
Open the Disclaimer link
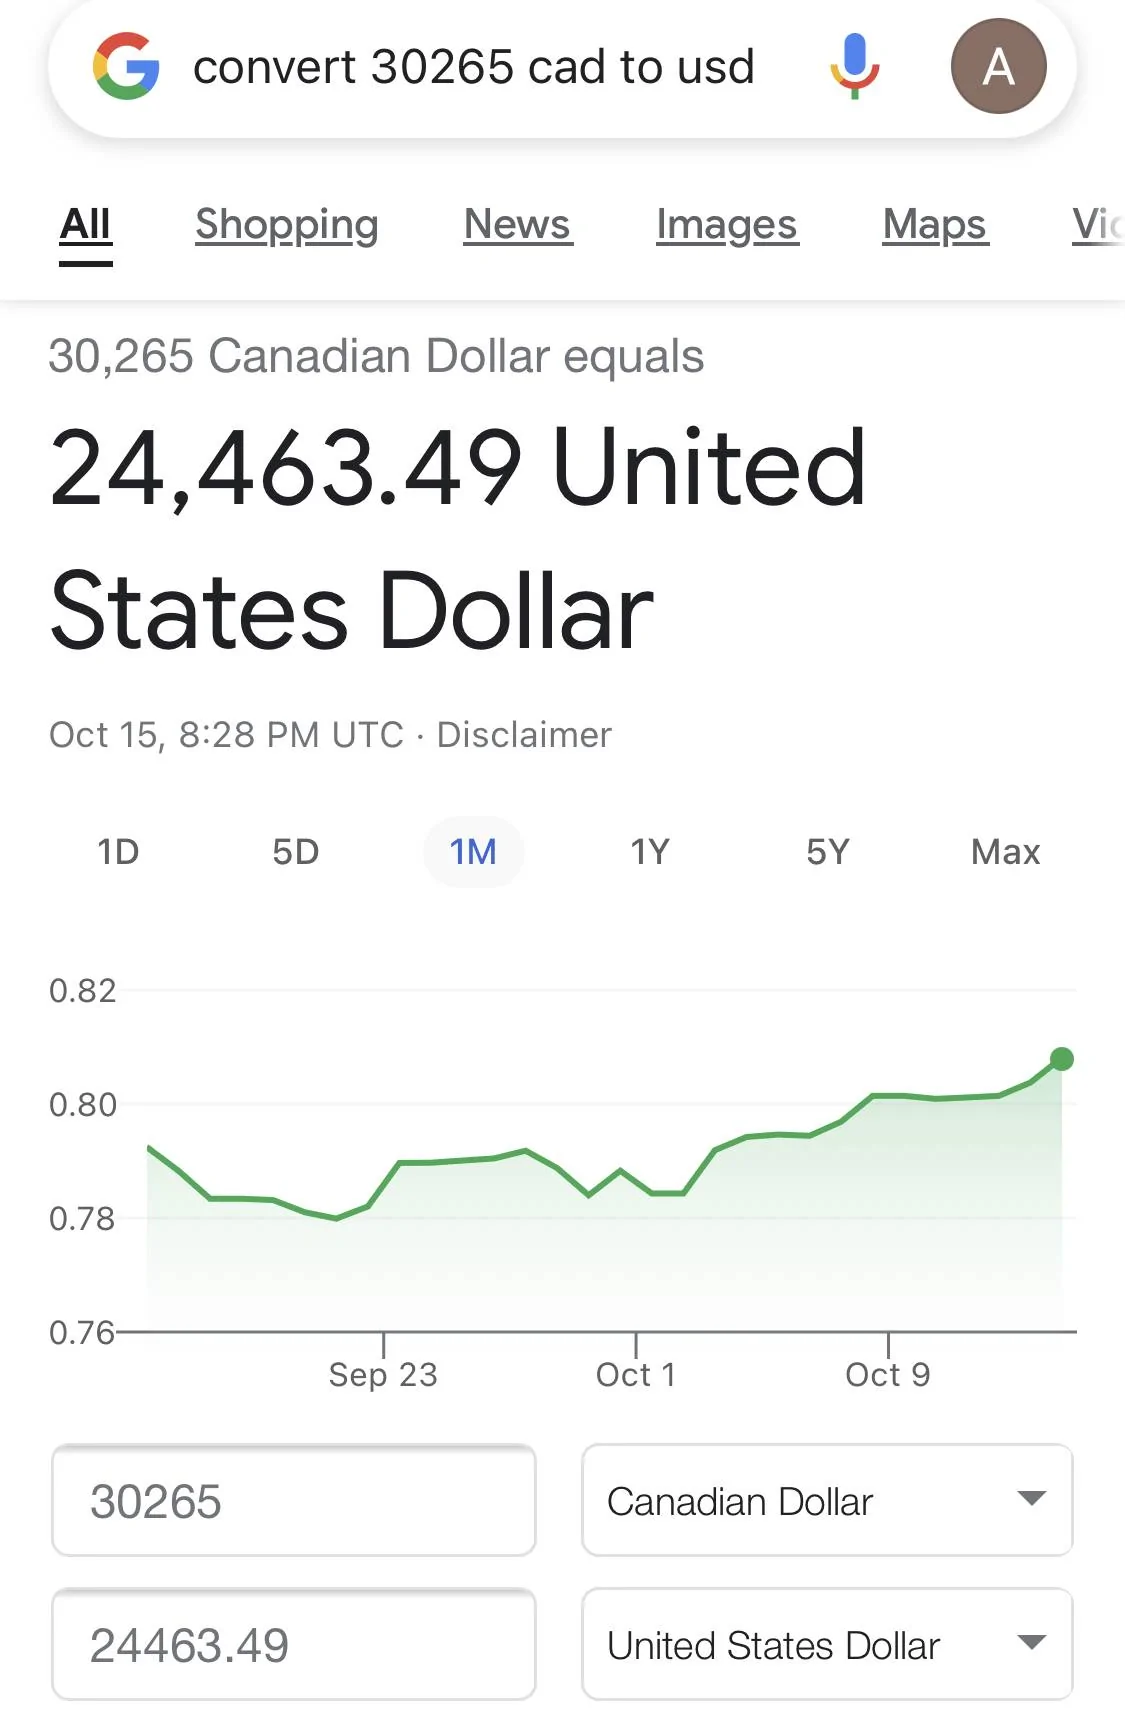click(x=524, y=735)
